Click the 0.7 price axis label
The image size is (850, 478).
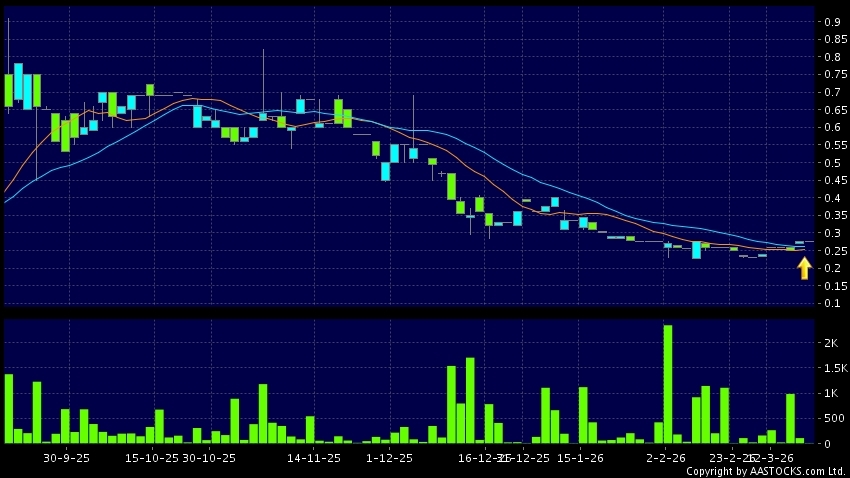[832, 92]
